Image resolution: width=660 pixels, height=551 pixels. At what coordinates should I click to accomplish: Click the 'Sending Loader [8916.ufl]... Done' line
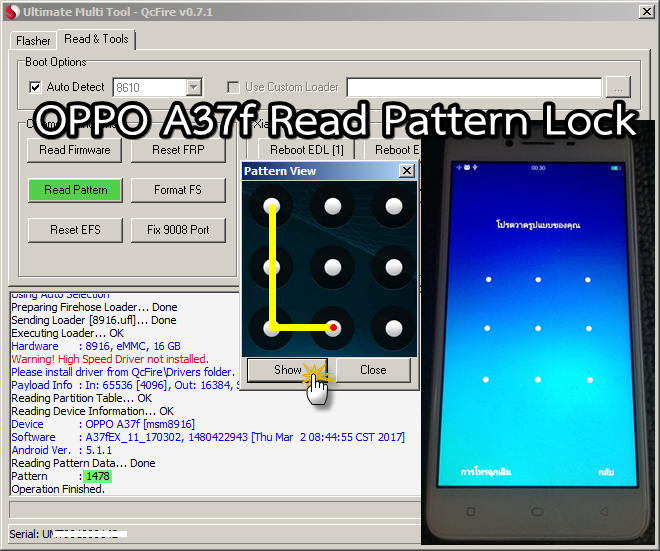94,320
